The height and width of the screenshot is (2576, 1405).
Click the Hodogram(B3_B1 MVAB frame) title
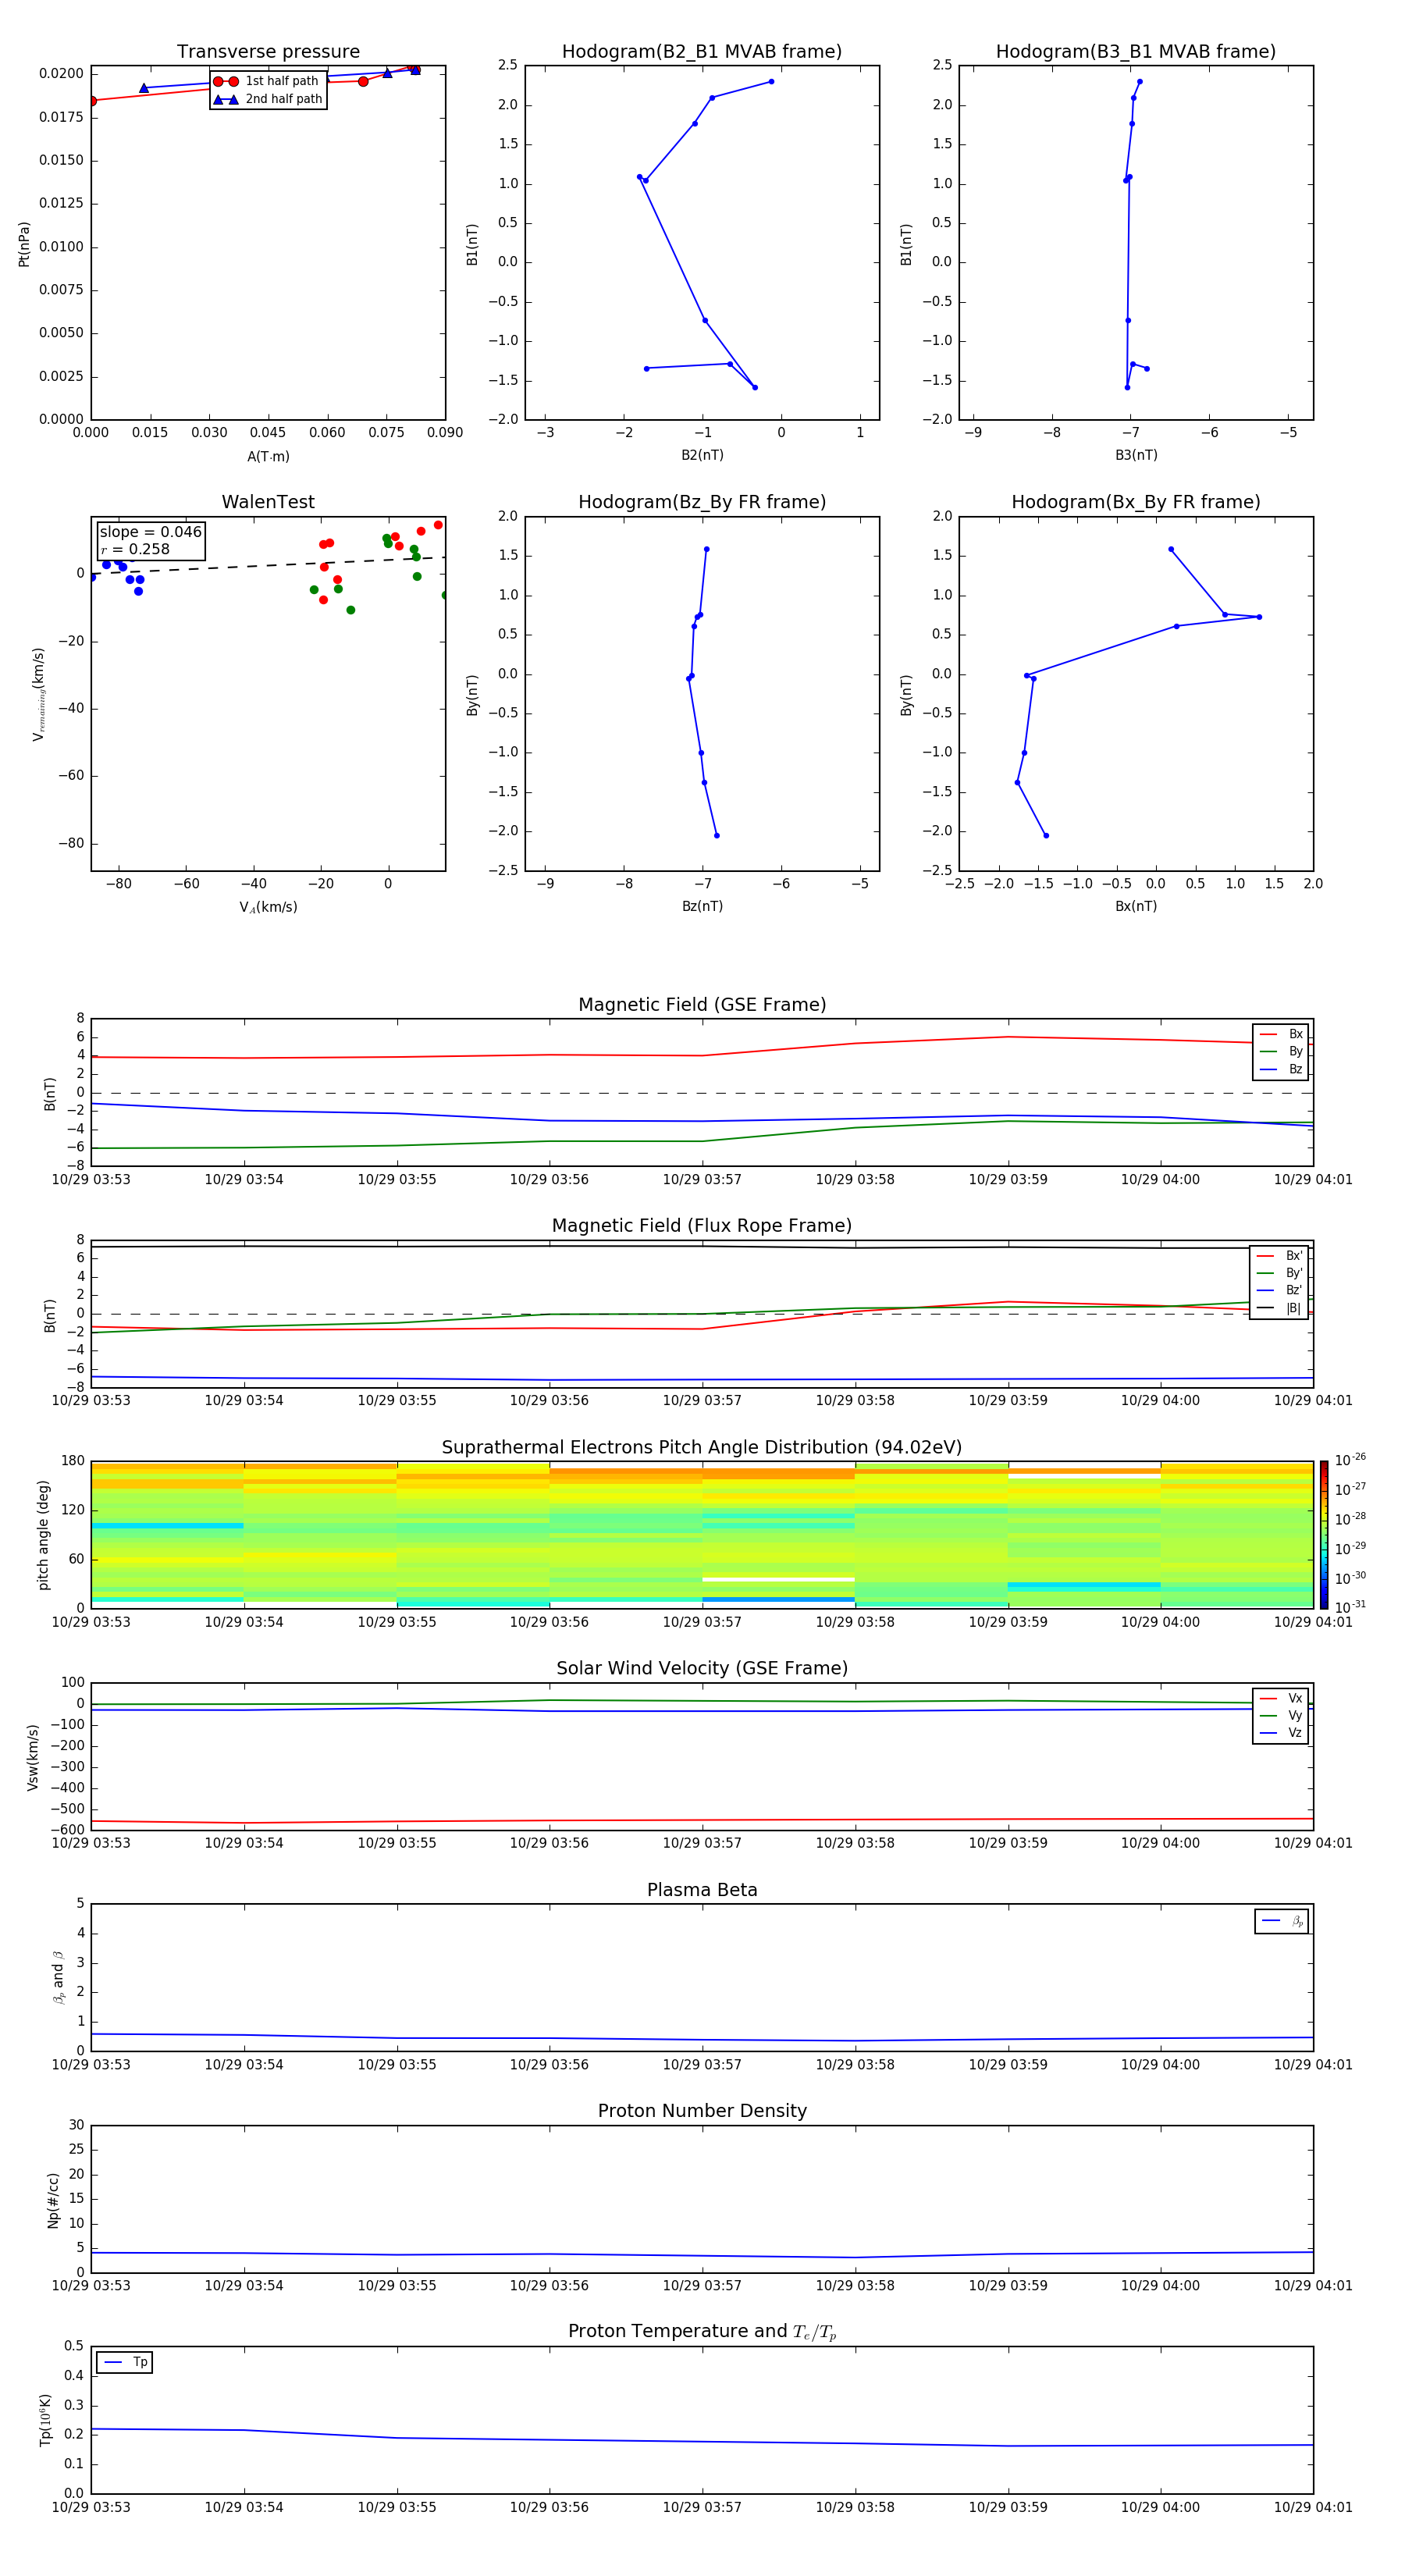coord(1136,52)
